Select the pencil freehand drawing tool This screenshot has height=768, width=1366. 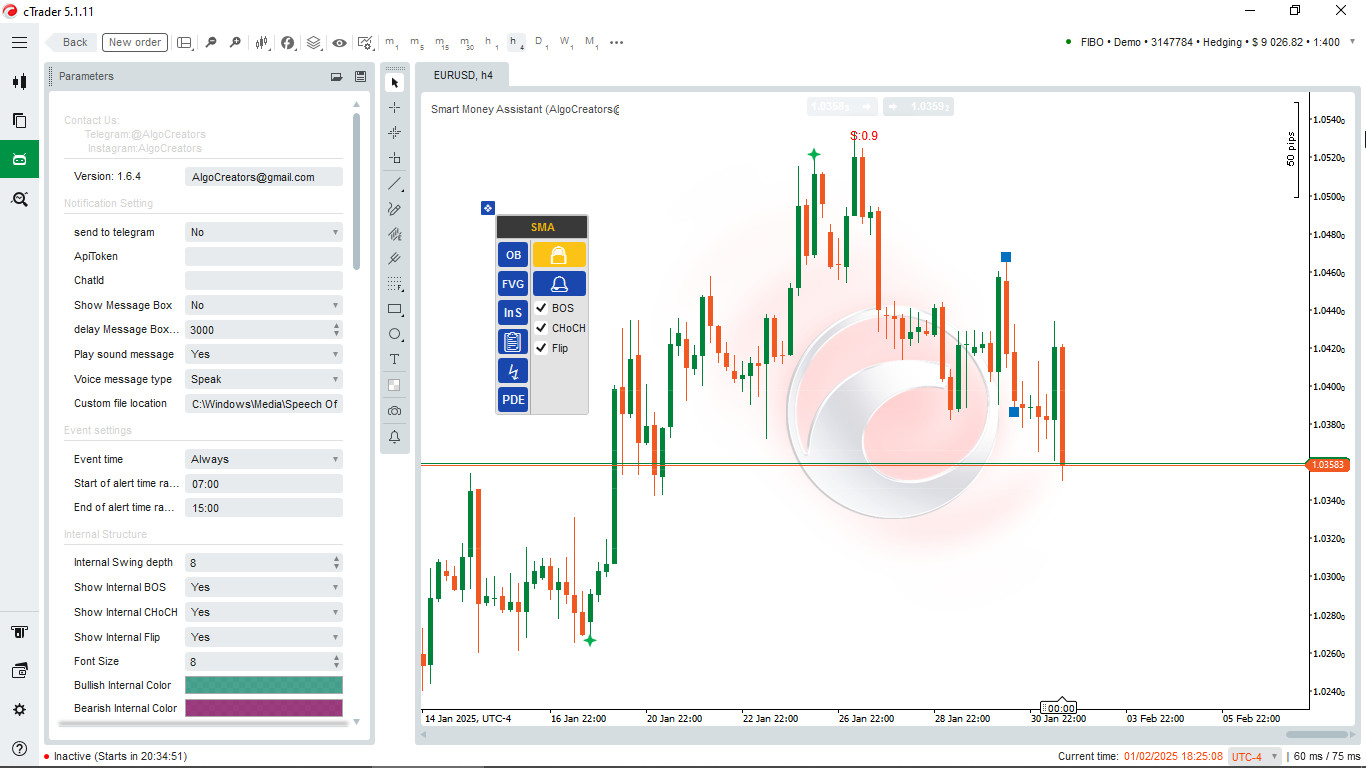coord(395,209)
